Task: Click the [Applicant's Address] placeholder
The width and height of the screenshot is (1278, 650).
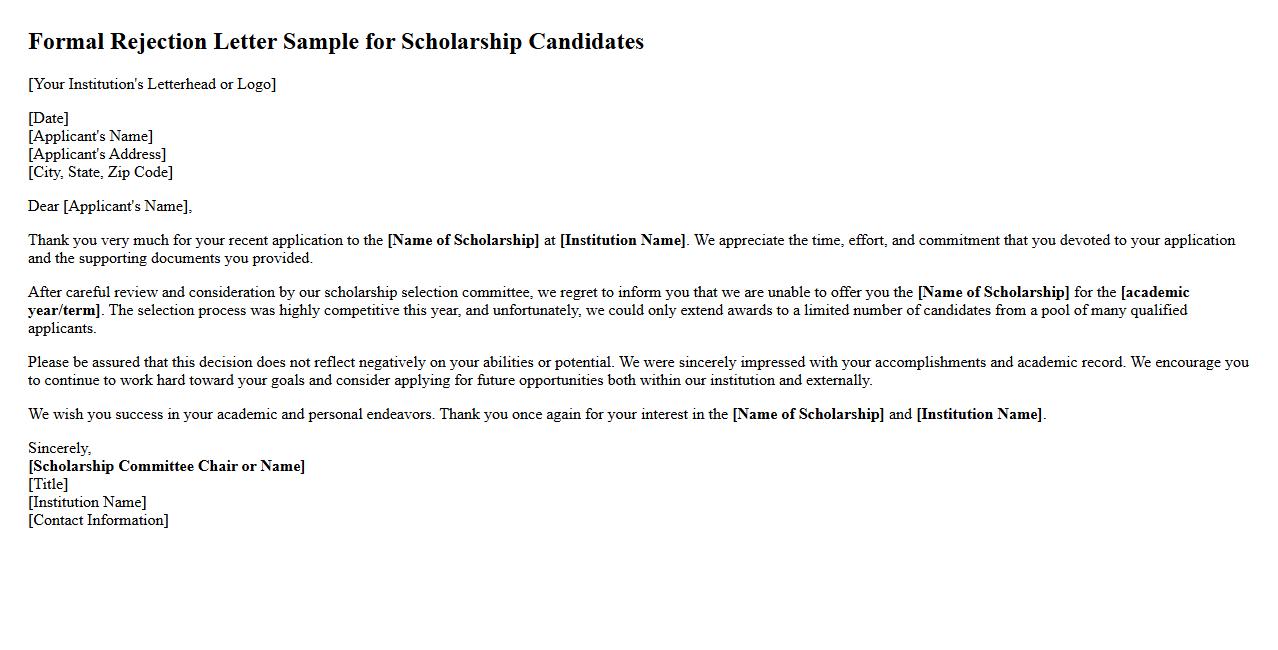Action: point(97,154)
